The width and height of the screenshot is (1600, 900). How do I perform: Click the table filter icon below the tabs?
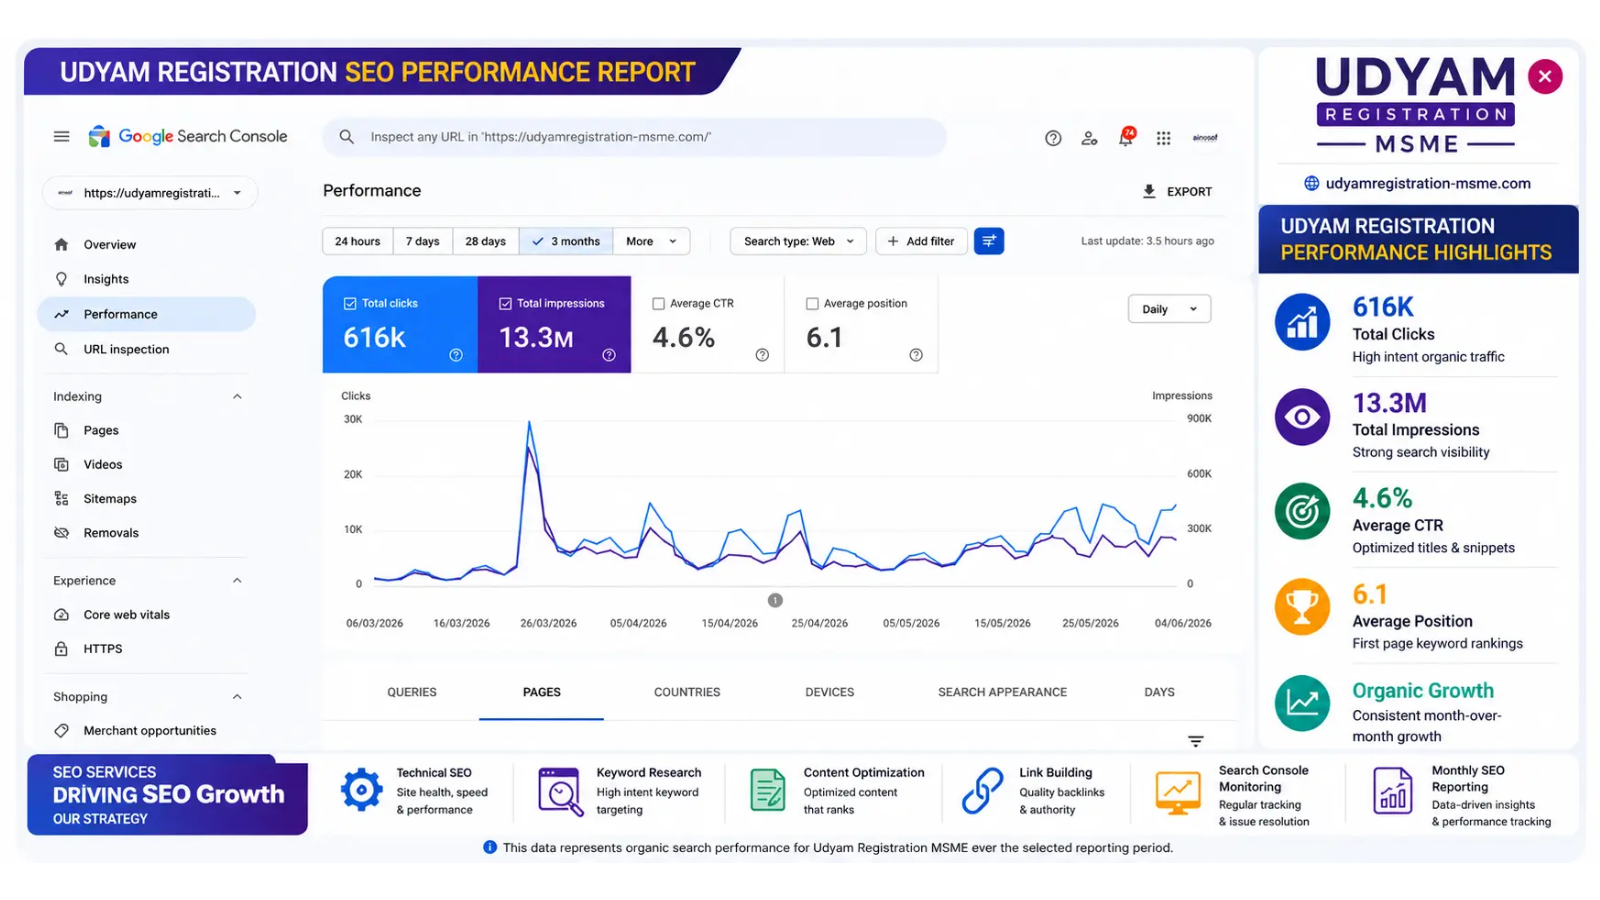(1195, 741)
